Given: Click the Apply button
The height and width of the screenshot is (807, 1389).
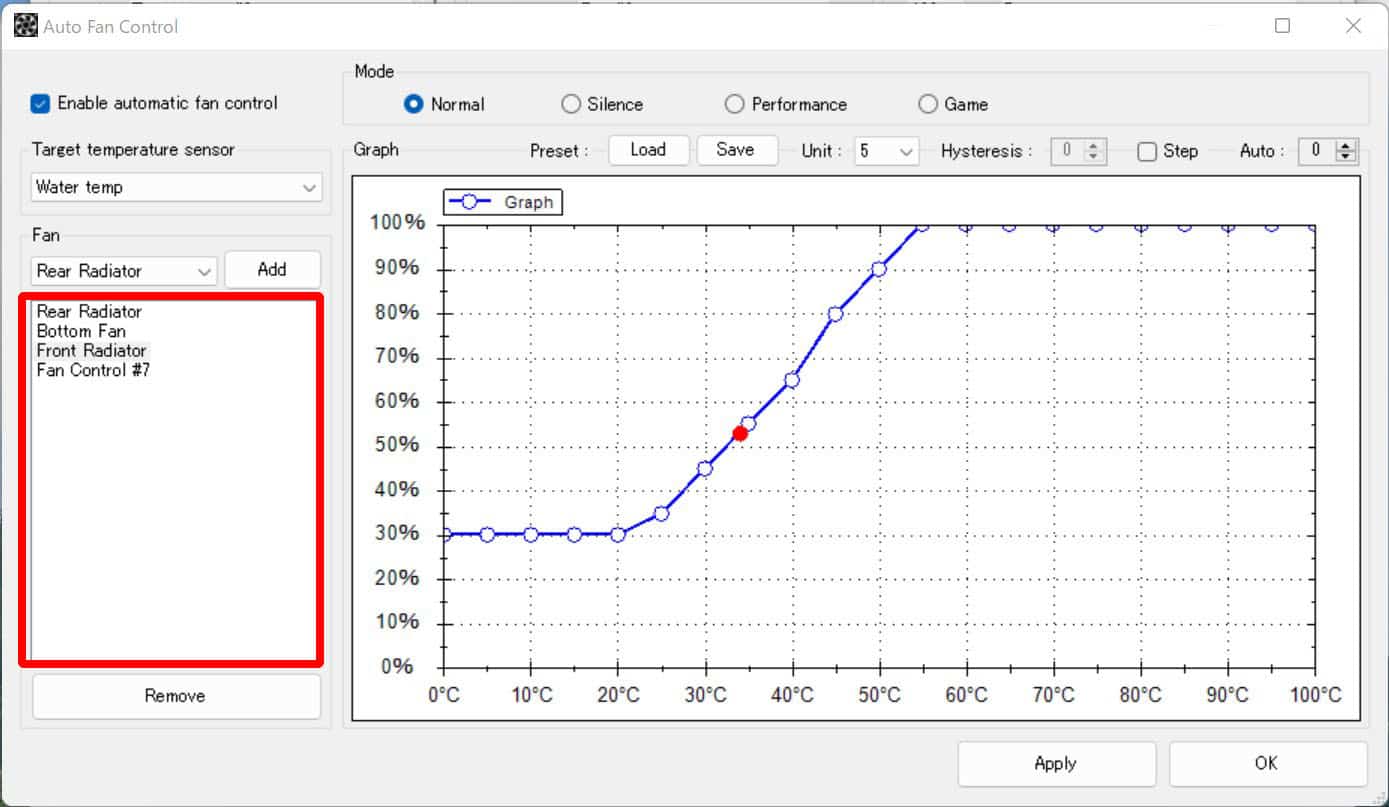Looking at the screenshot, I should [x=1055, y=764].
